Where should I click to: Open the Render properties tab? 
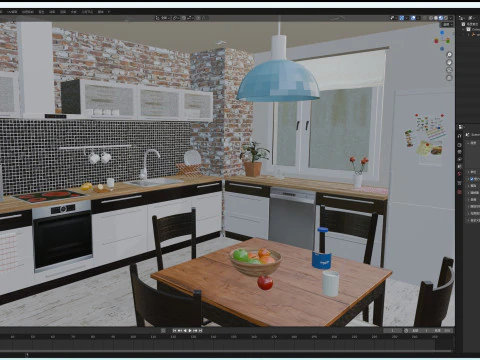[459, 145]
